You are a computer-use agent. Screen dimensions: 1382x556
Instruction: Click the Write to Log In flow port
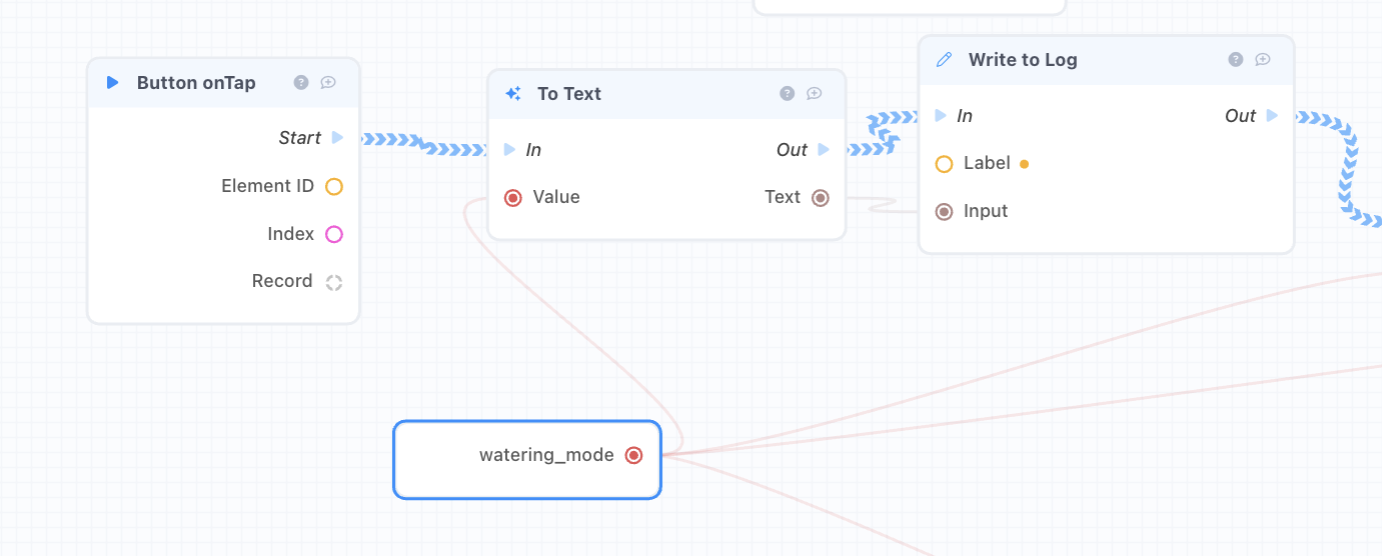(x=941, y=116)
